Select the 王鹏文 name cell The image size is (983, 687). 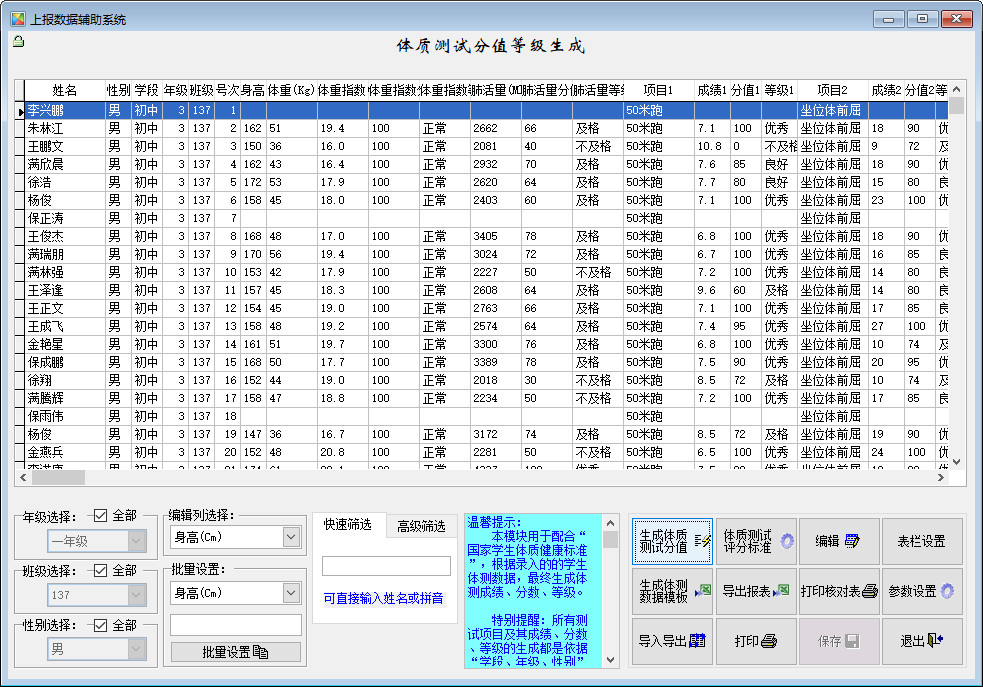point(65,147)
